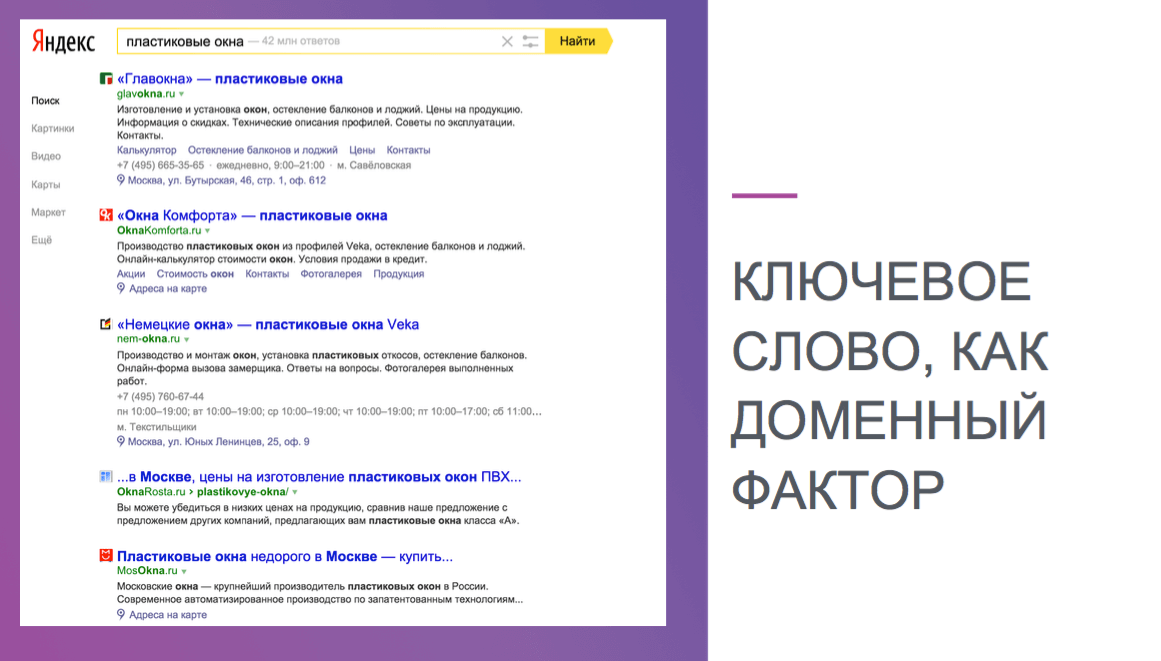
Task: Open the Стоимость окон sitelink
Action: [x=195, y=274]
